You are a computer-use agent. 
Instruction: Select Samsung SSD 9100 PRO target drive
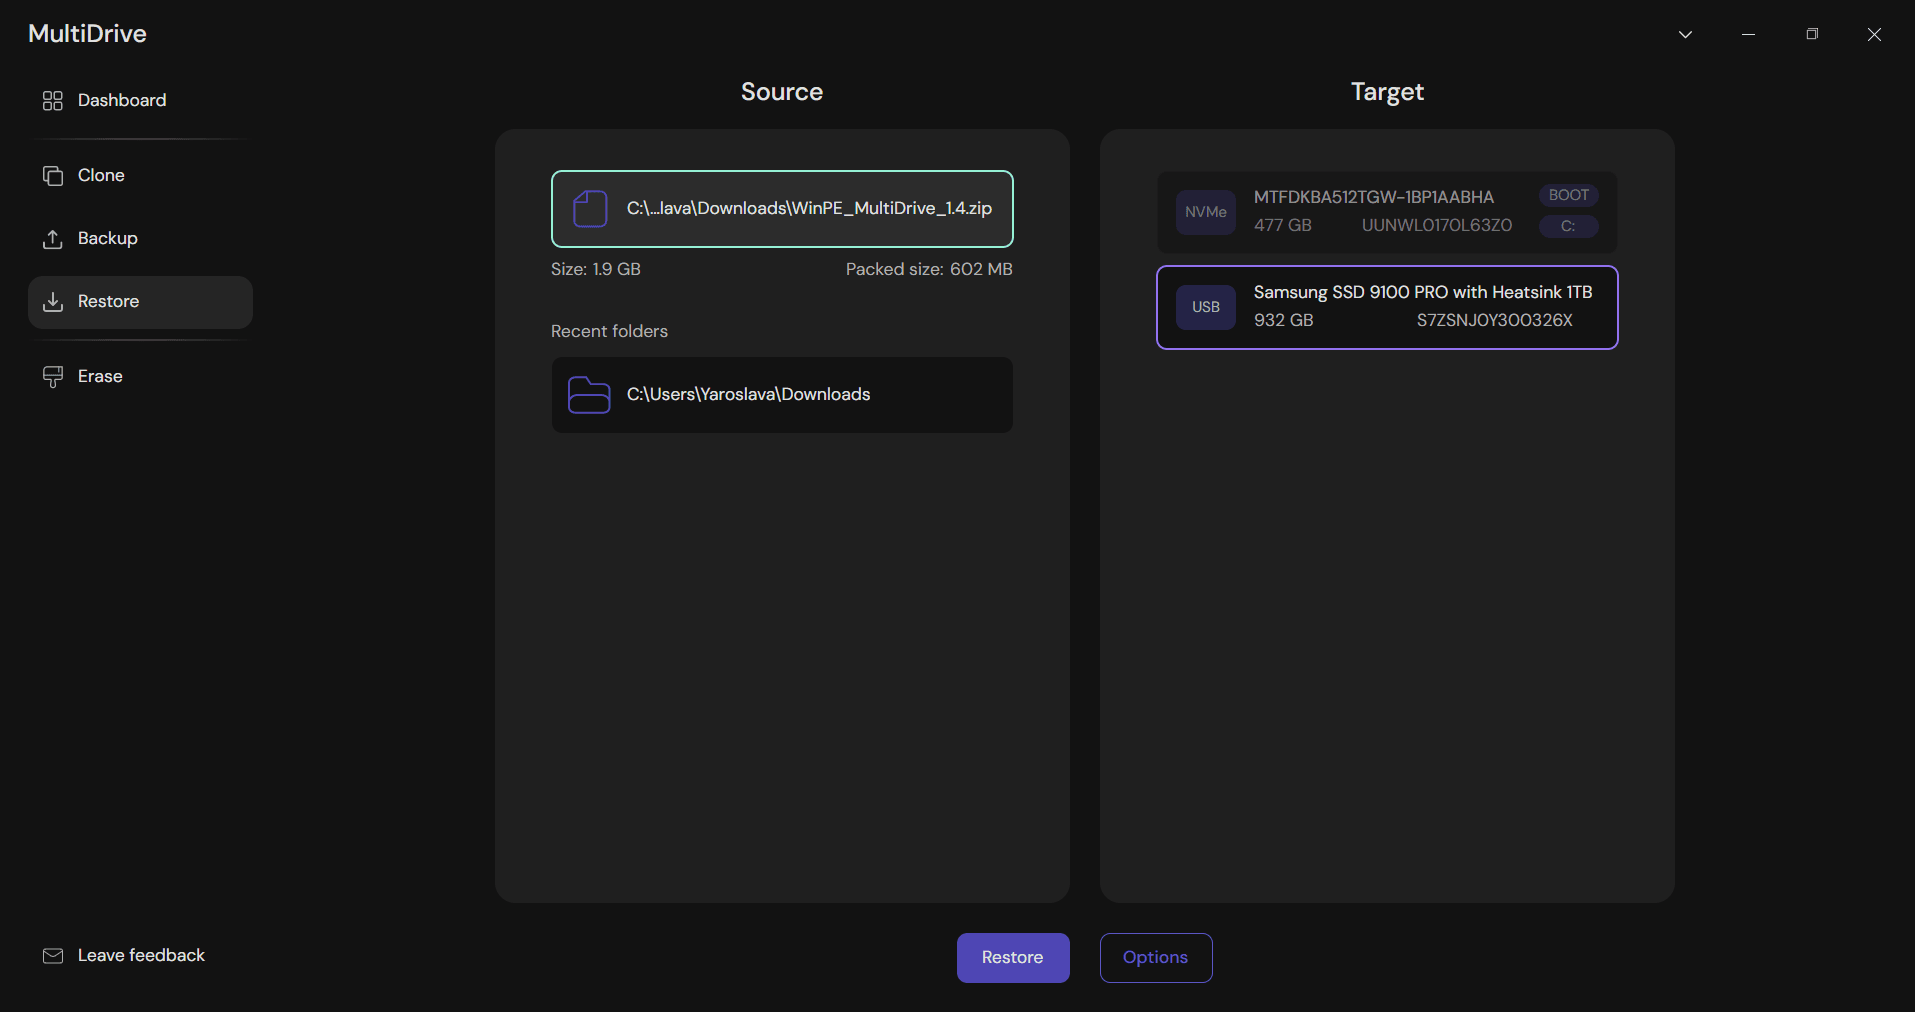(x=1387, y=307)
